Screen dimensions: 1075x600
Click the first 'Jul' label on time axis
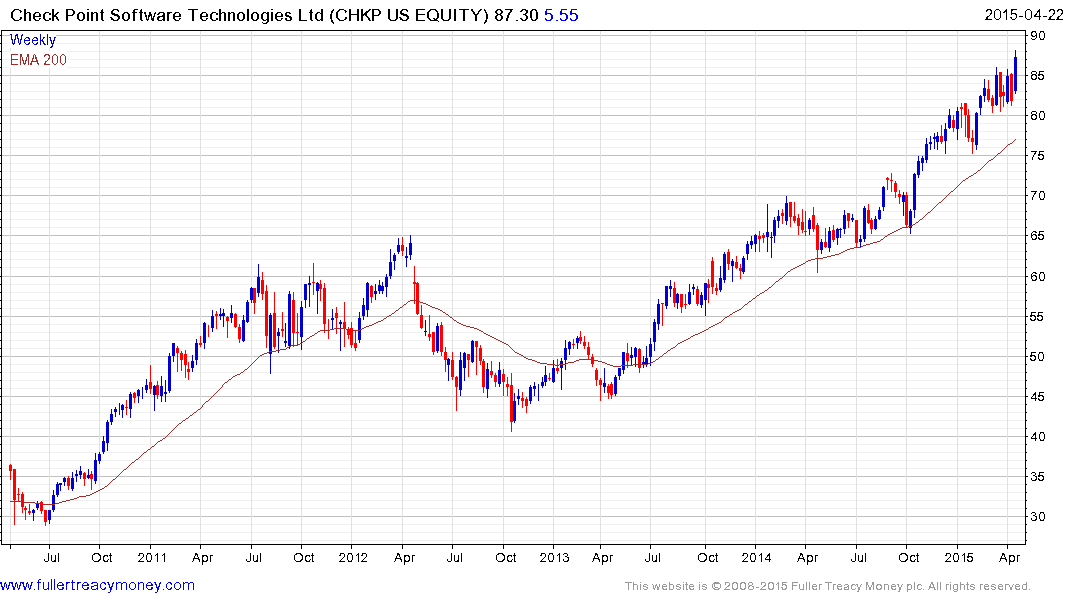(x=51, y=557)
